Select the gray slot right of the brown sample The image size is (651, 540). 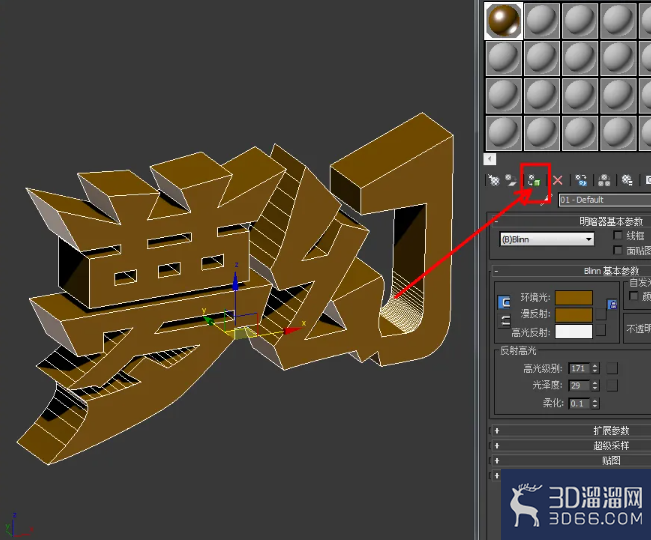pos(542,20)
